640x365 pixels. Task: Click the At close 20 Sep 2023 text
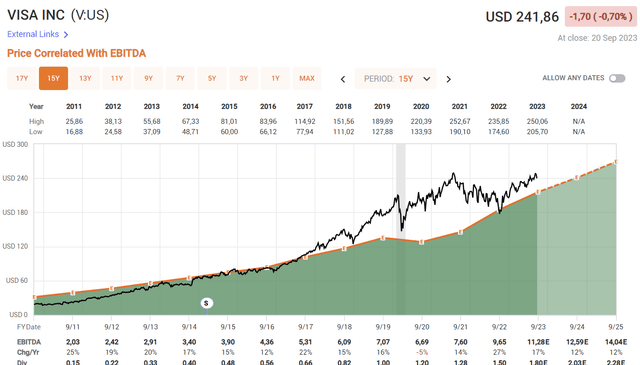597,38
